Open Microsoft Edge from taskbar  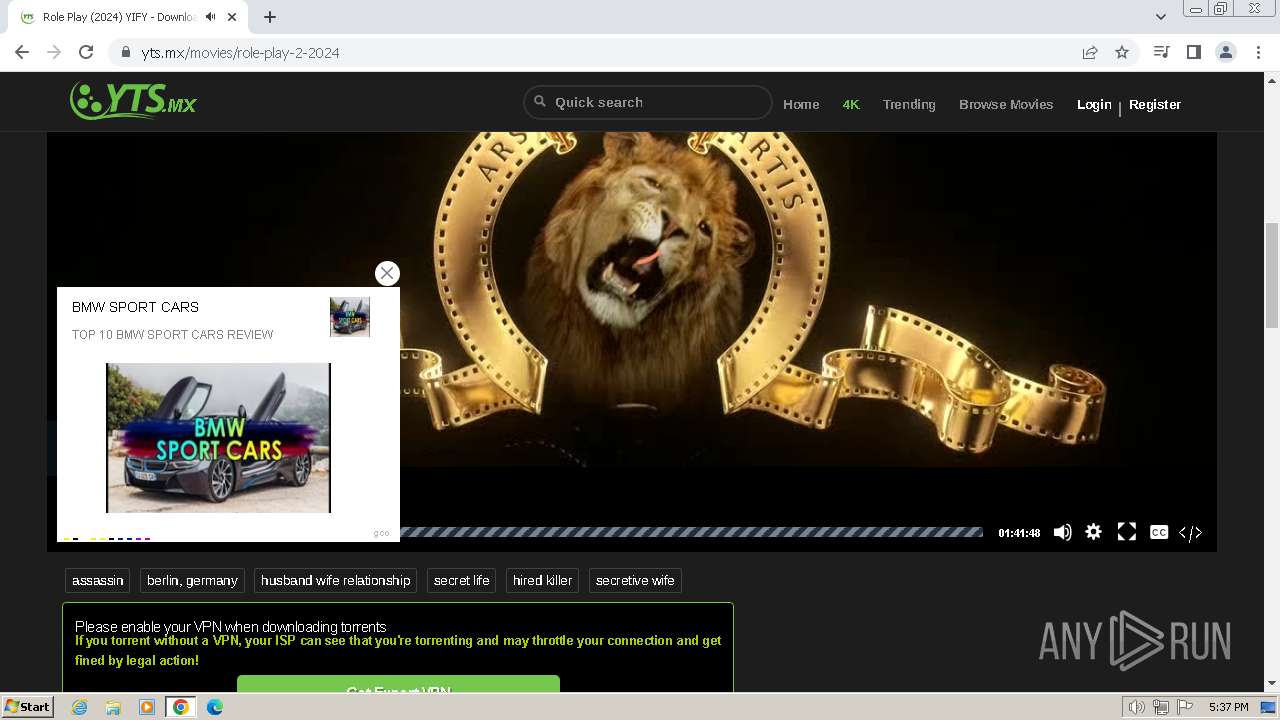point(215,707)
